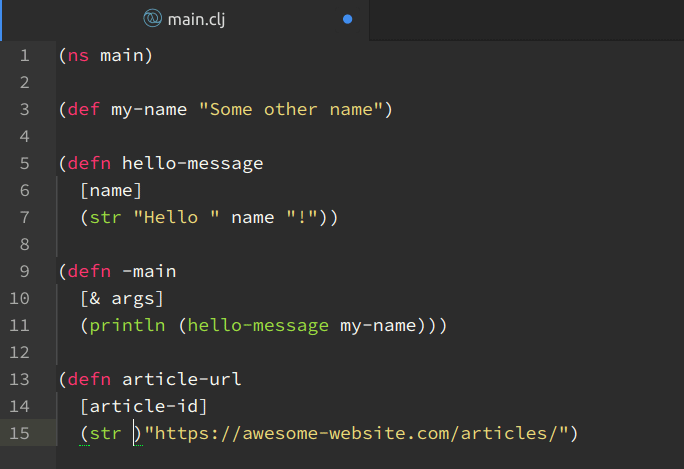The height and width of the screenshot is (469, 684).
Task: Click line number 15 in the gutter
Action: pos(19,434)
